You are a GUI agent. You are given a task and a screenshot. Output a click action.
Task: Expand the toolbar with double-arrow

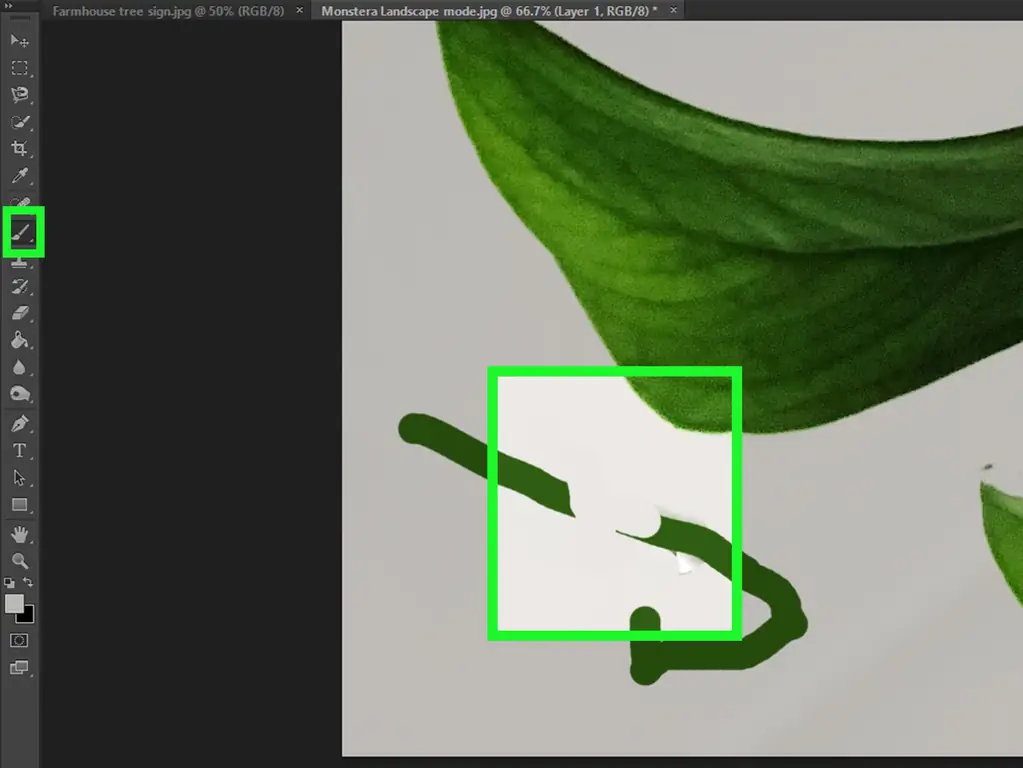[x=8, y=5]
